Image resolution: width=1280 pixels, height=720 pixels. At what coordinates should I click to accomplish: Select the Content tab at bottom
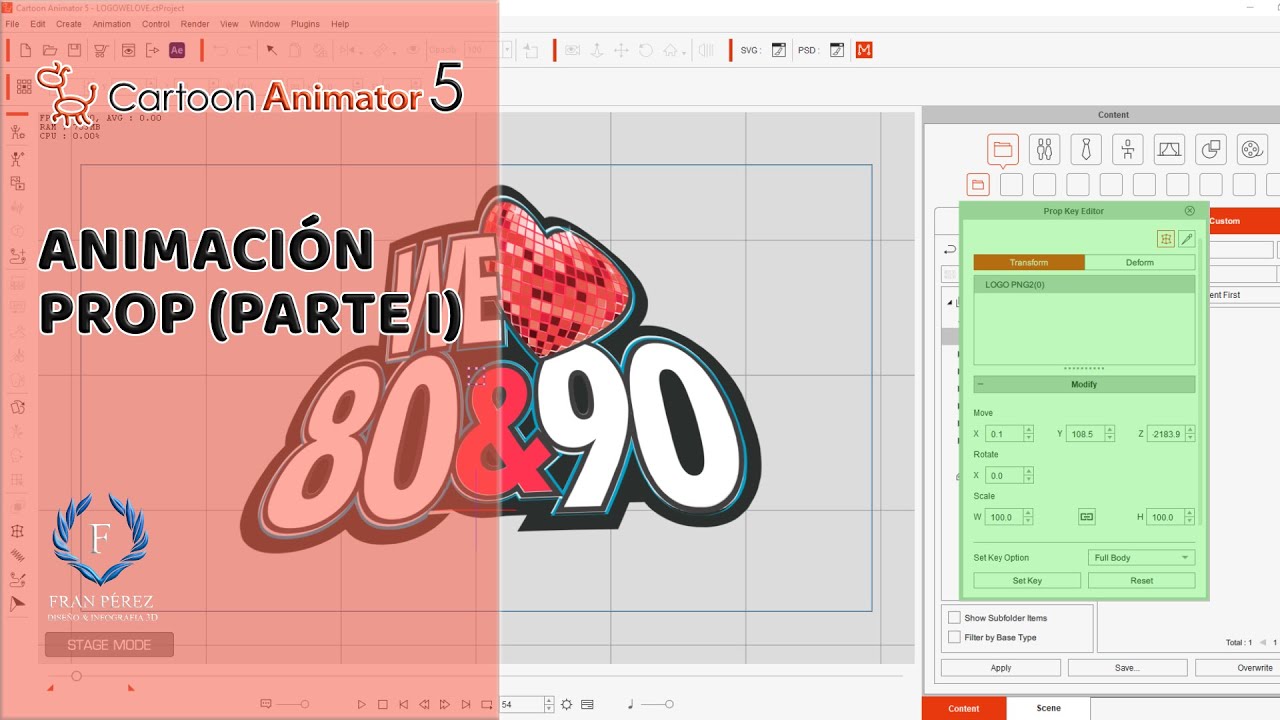964,708
